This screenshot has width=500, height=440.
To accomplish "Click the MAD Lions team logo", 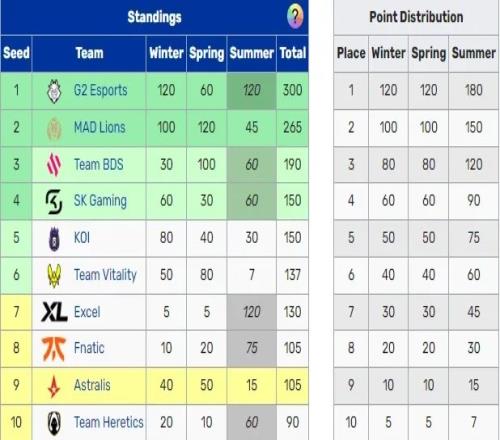I will click(54, 128).
